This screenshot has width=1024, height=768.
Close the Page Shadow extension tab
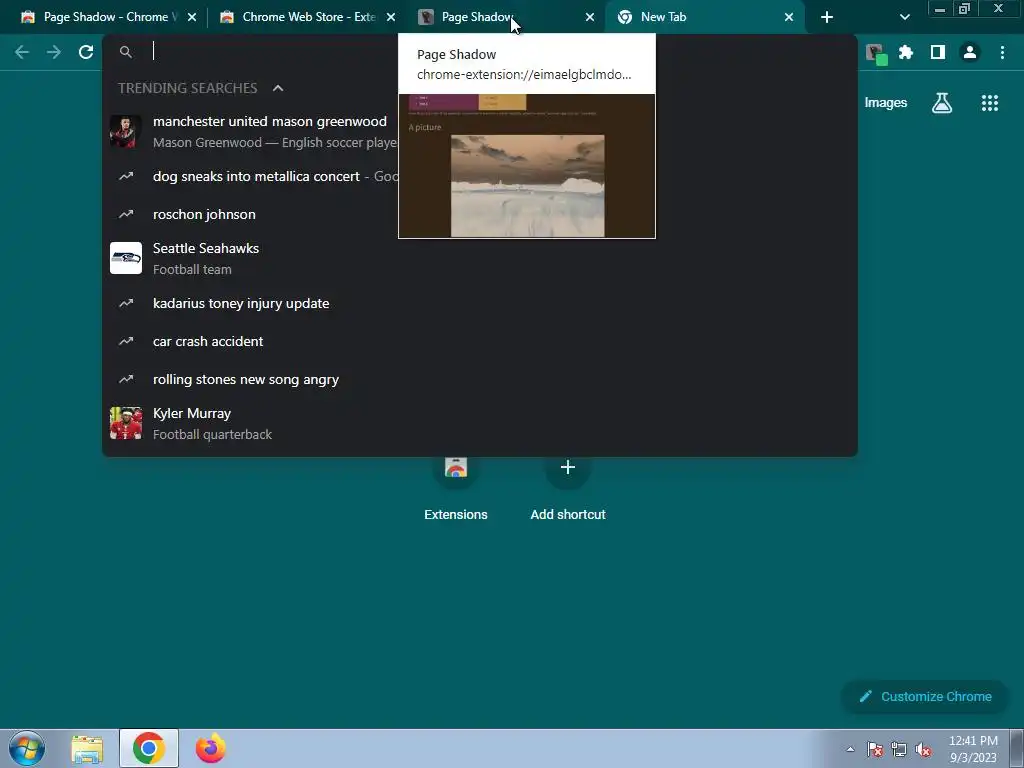590,17
